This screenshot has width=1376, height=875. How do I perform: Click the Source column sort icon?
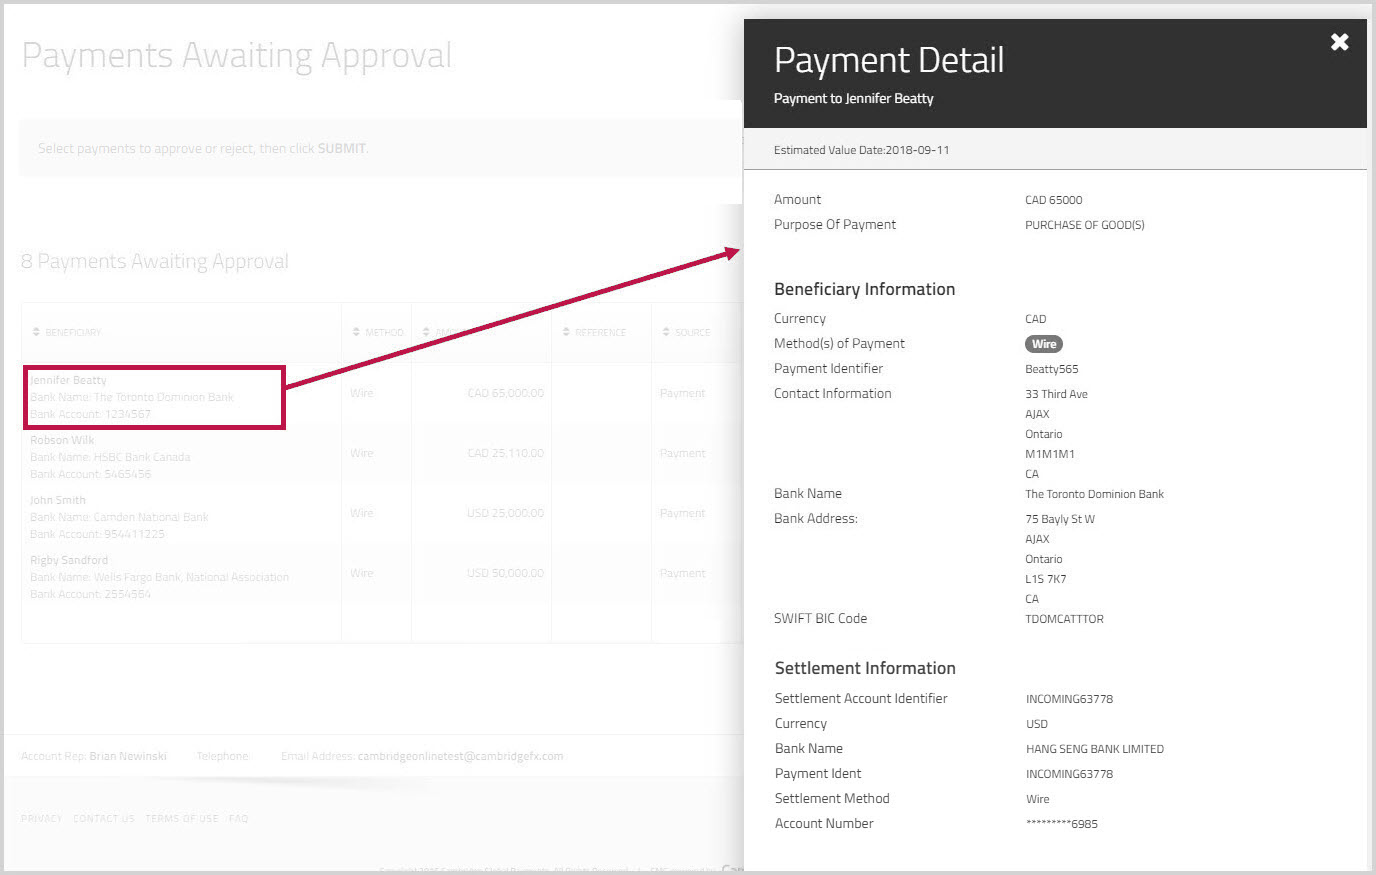[x=666, y=332]
